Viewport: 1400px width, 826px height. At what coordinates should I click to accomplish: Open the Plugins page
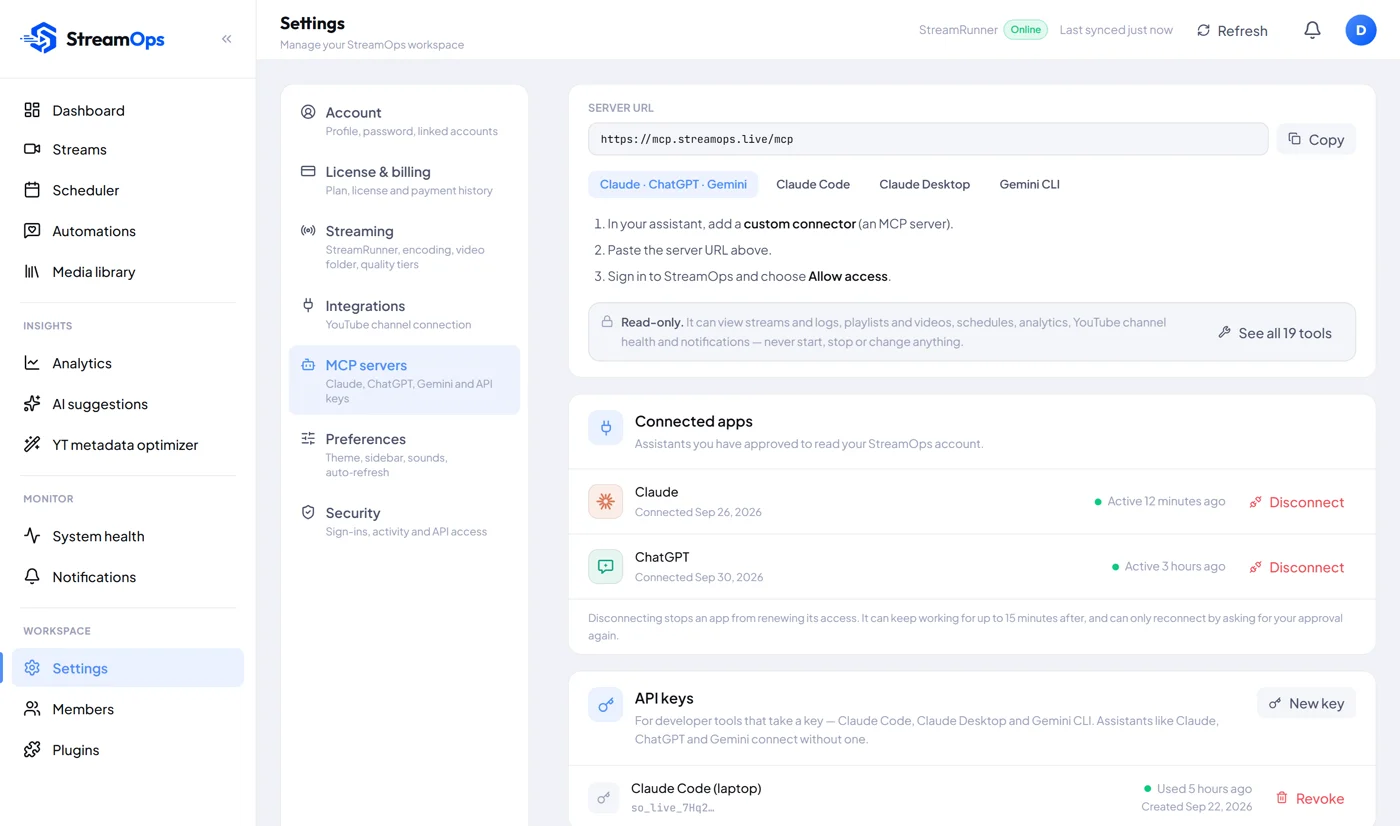pos(128,750)
